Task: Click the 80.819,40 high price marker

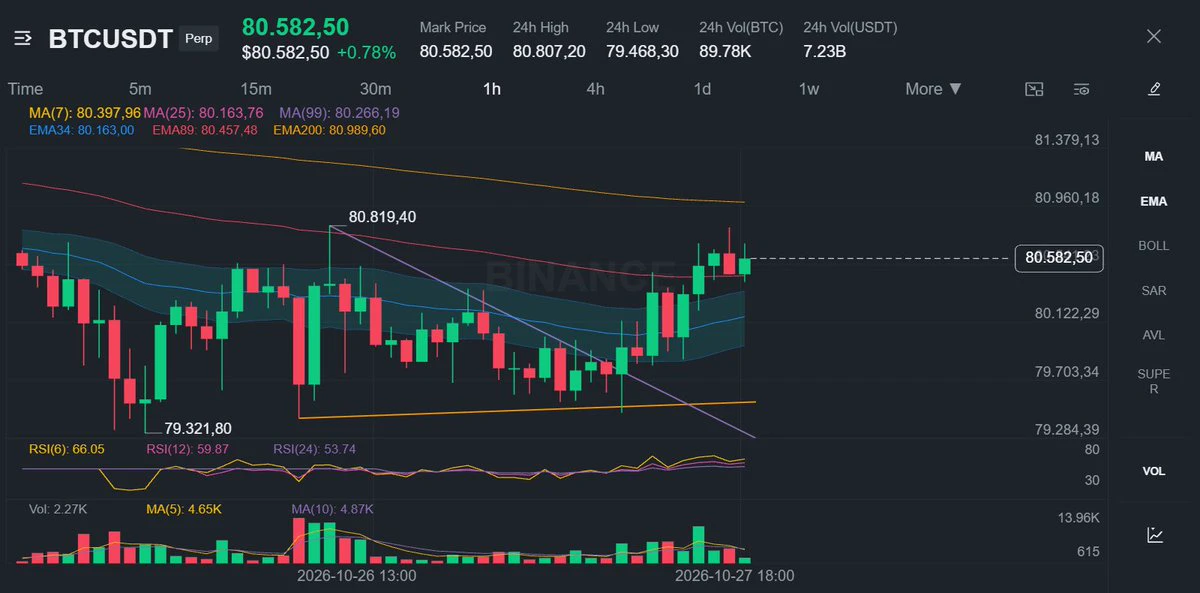Action: pos(382,216)
